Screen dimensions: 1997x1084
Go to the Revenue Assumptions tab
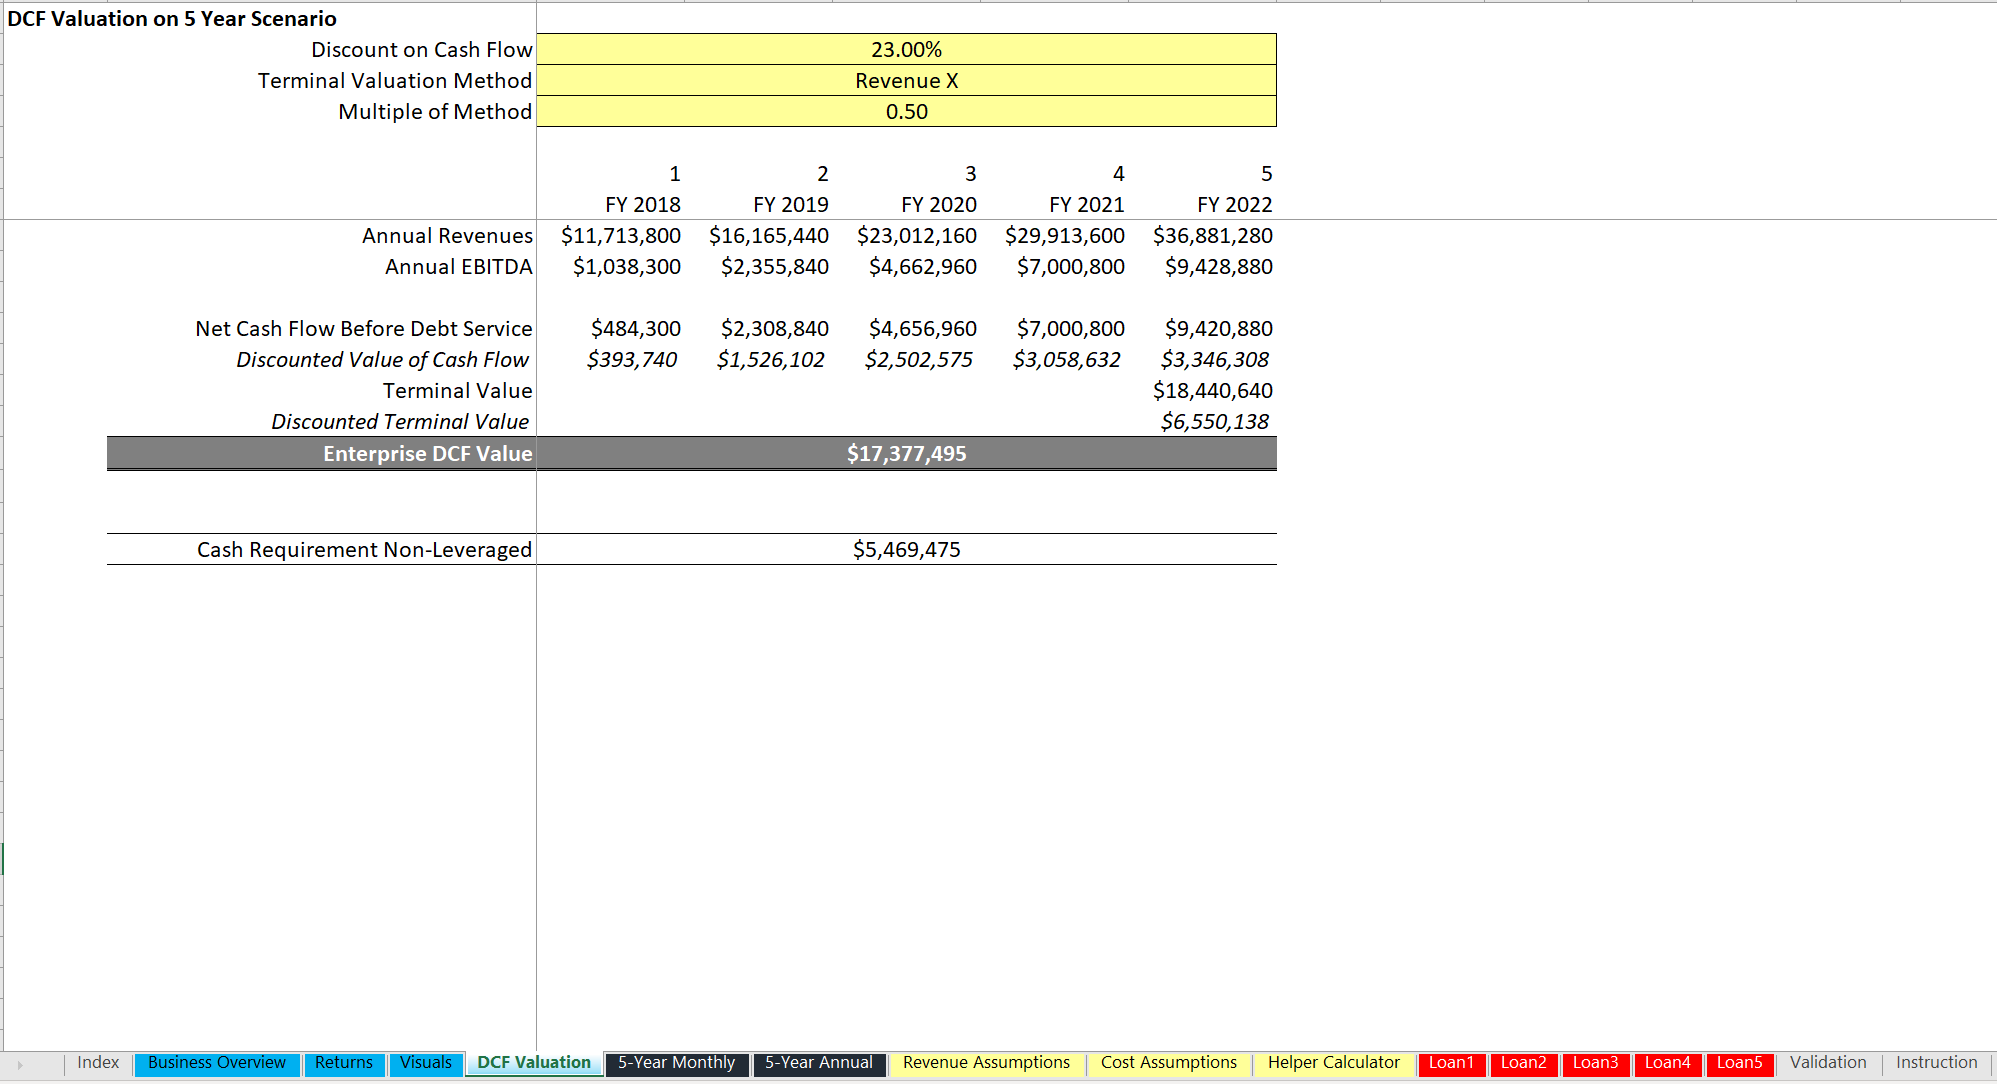[x=984, y=1063]
